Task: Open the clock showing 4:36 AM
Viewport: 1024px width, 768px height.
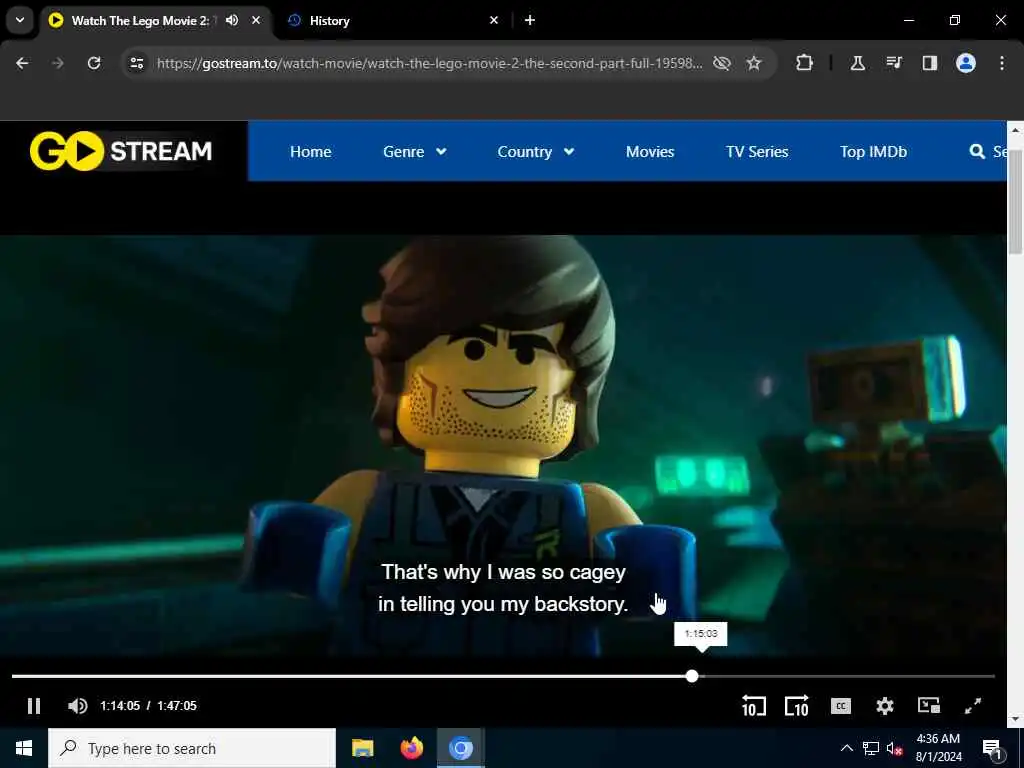Action: coord(938,748)
